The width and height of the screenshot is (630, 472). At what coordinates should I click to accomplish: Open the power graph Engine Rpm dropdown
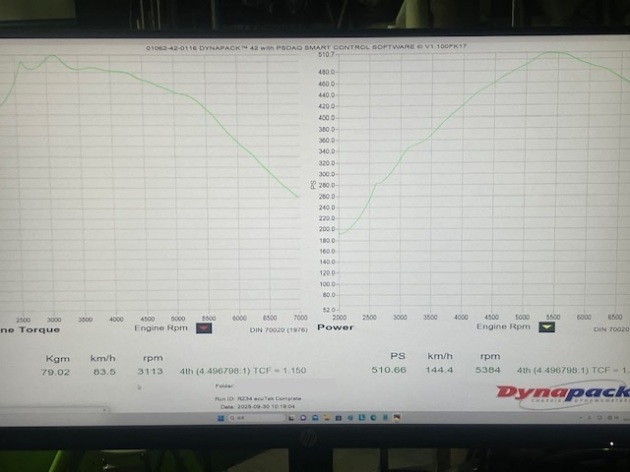(x=551, y=327)
